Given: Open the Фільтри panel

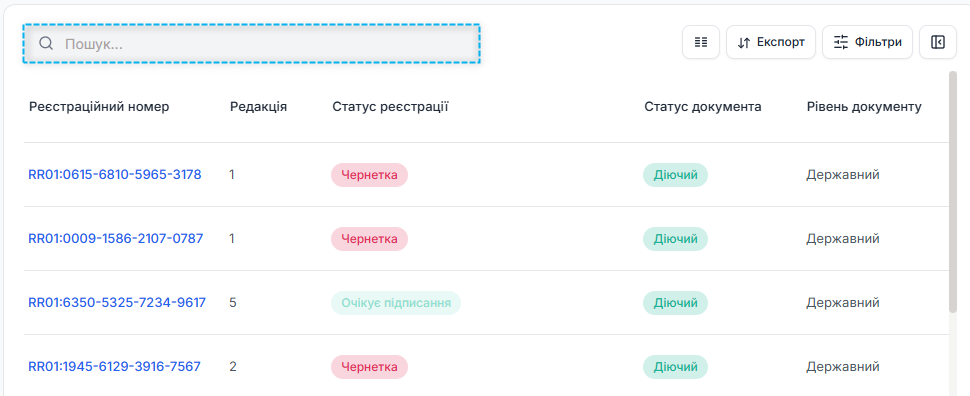Looking at the screenshot, I should tap(867, 42).
